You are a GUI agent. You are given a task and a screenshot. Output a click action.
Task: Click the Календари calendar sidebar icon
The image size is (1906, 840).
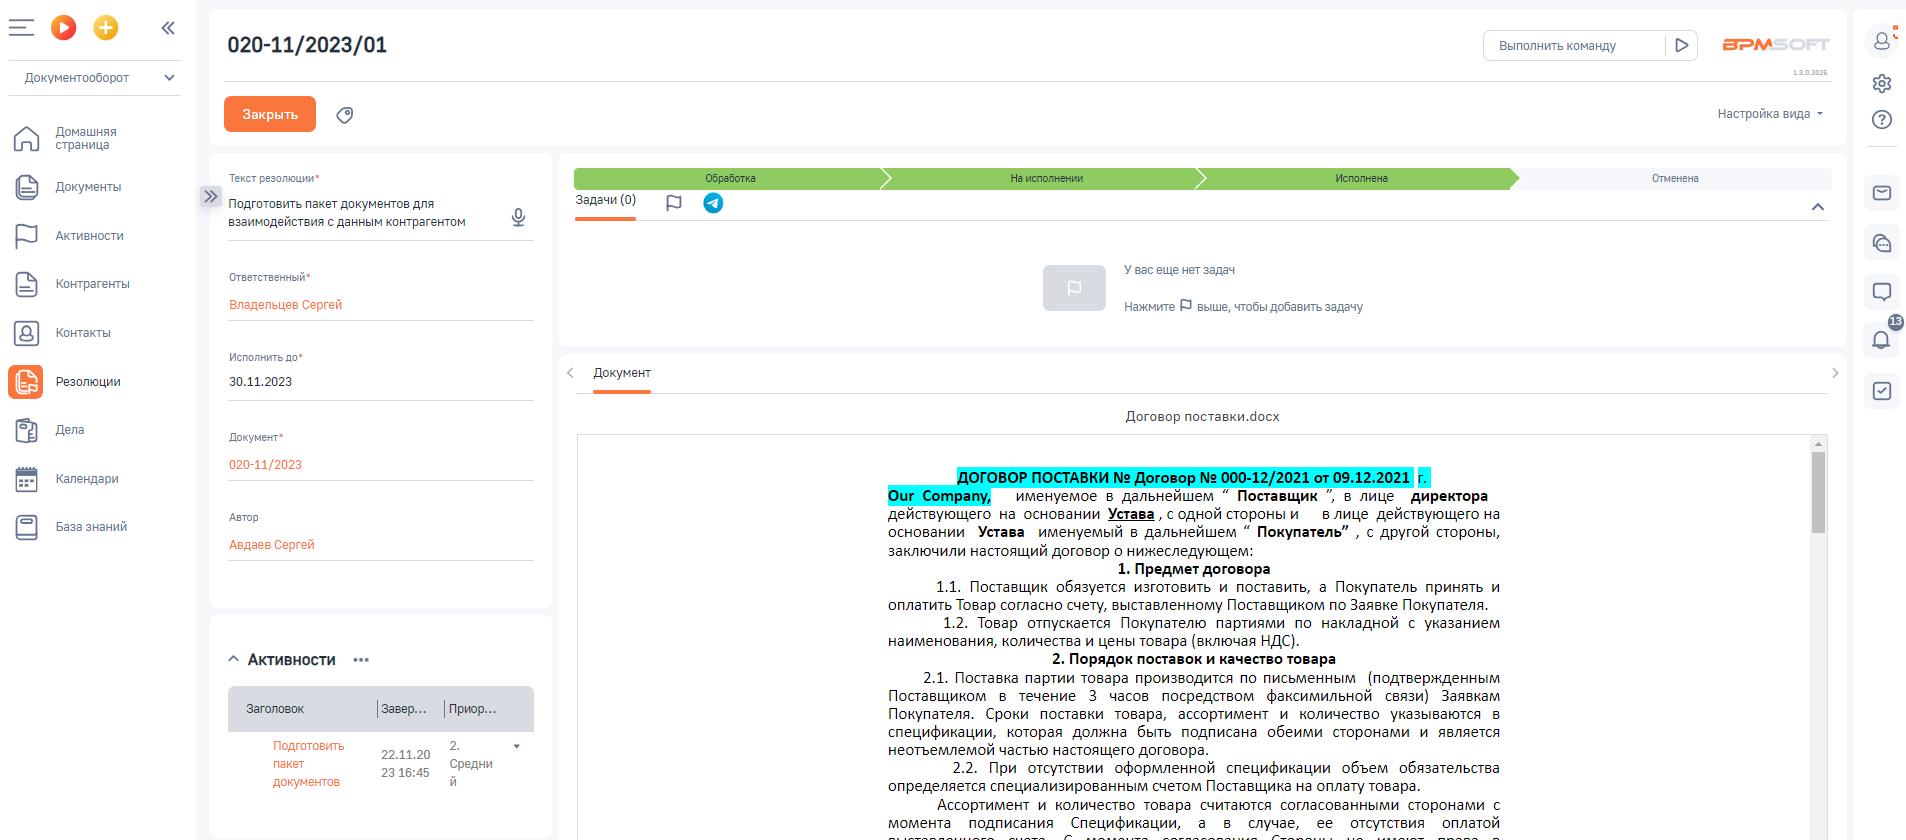pos(27,479)
